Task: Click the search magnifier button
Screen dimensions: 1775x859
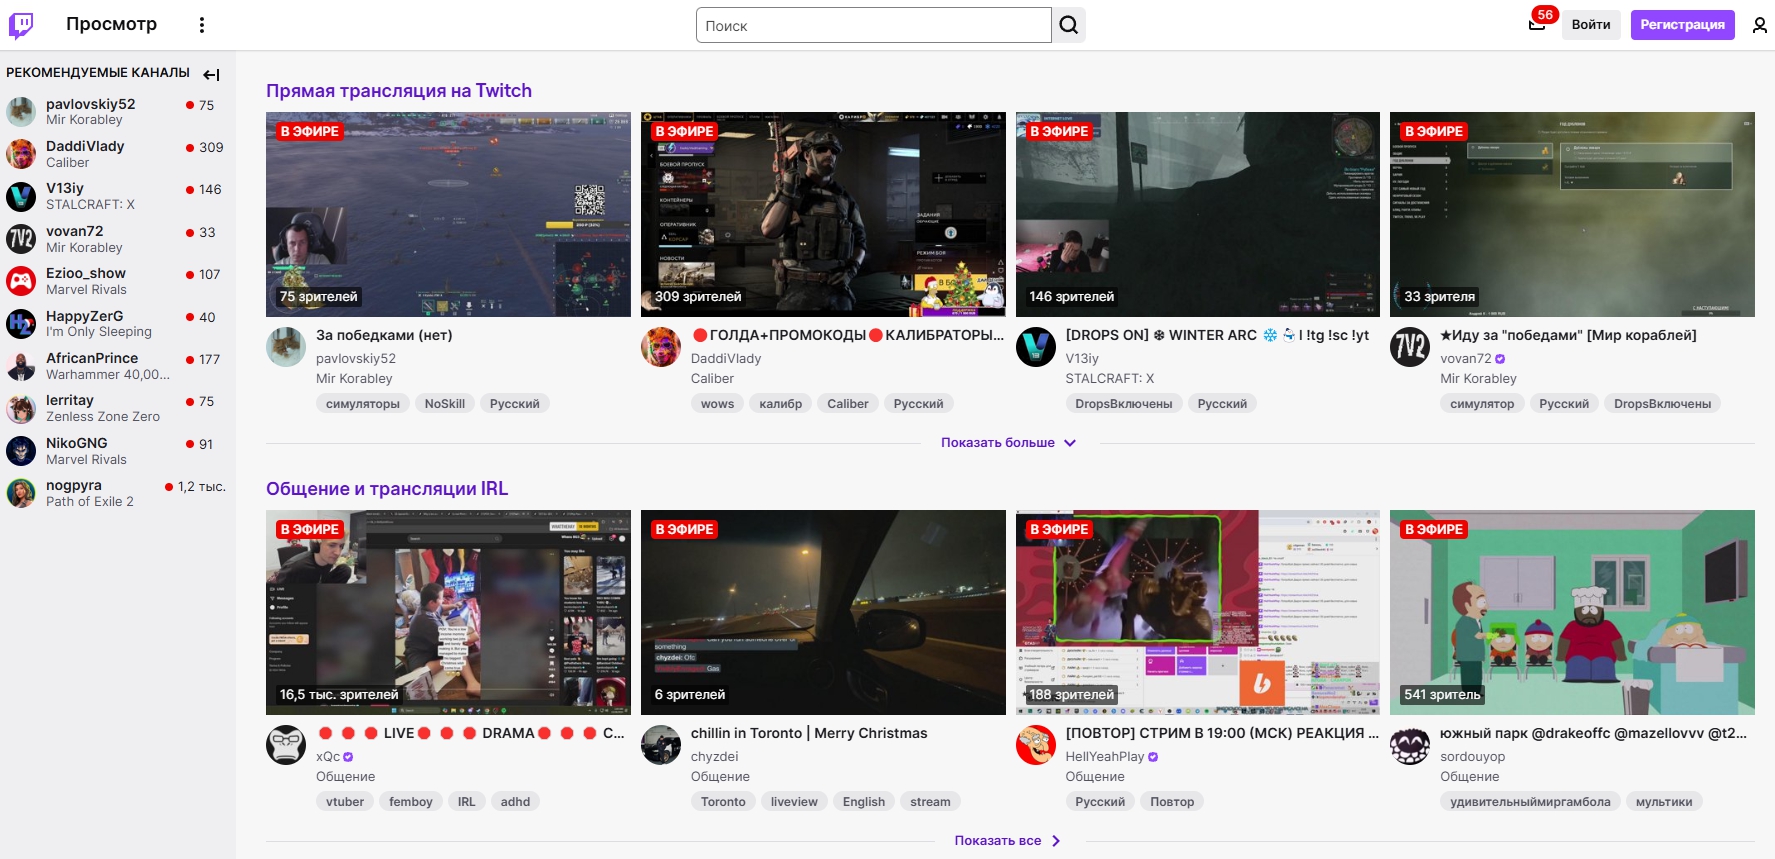Action: pyautogui.click(x=1069, y=25)
